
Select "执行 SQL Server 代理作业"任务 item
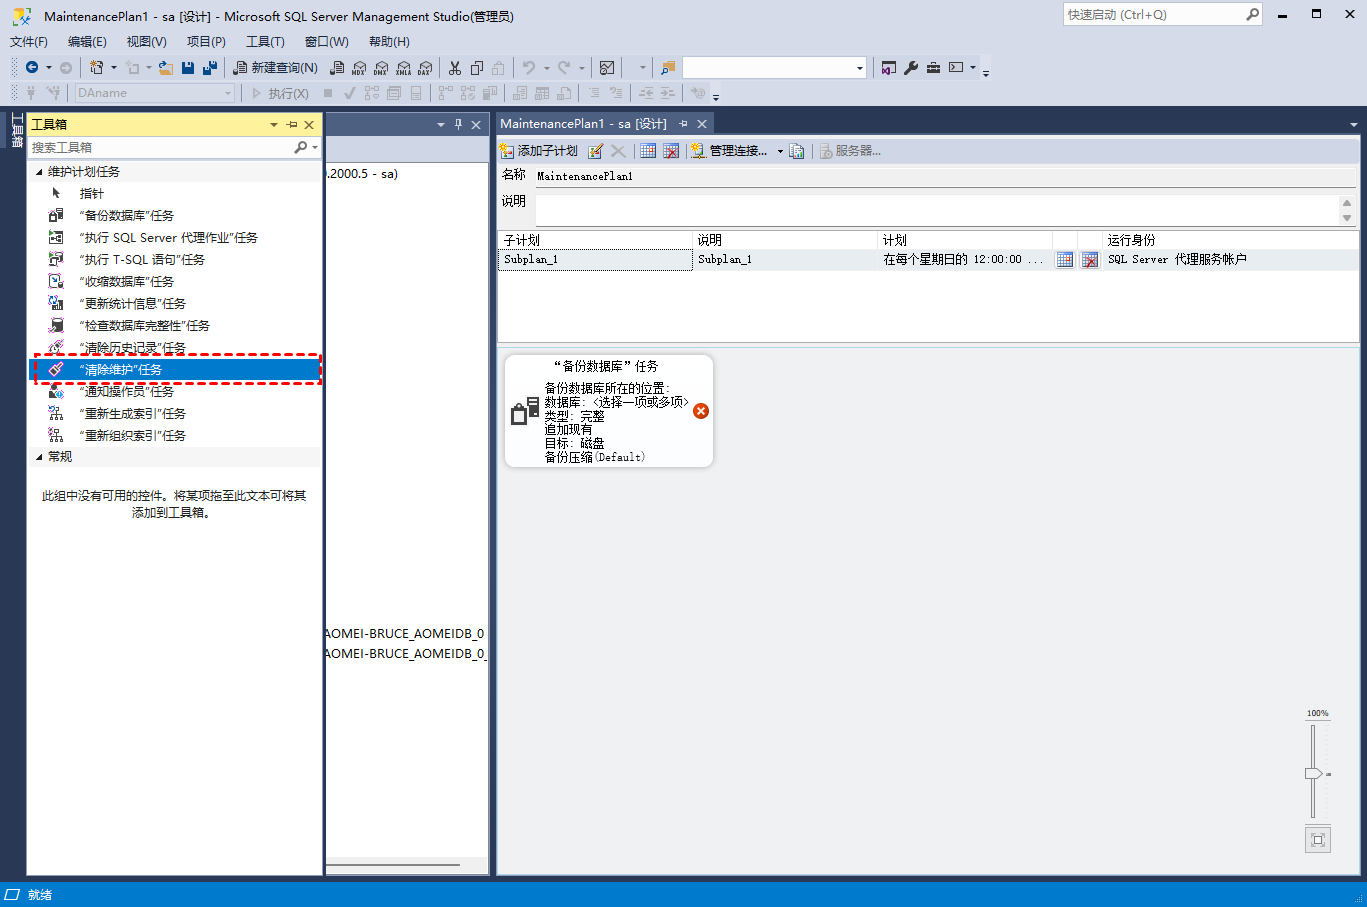tap(175, 238)
